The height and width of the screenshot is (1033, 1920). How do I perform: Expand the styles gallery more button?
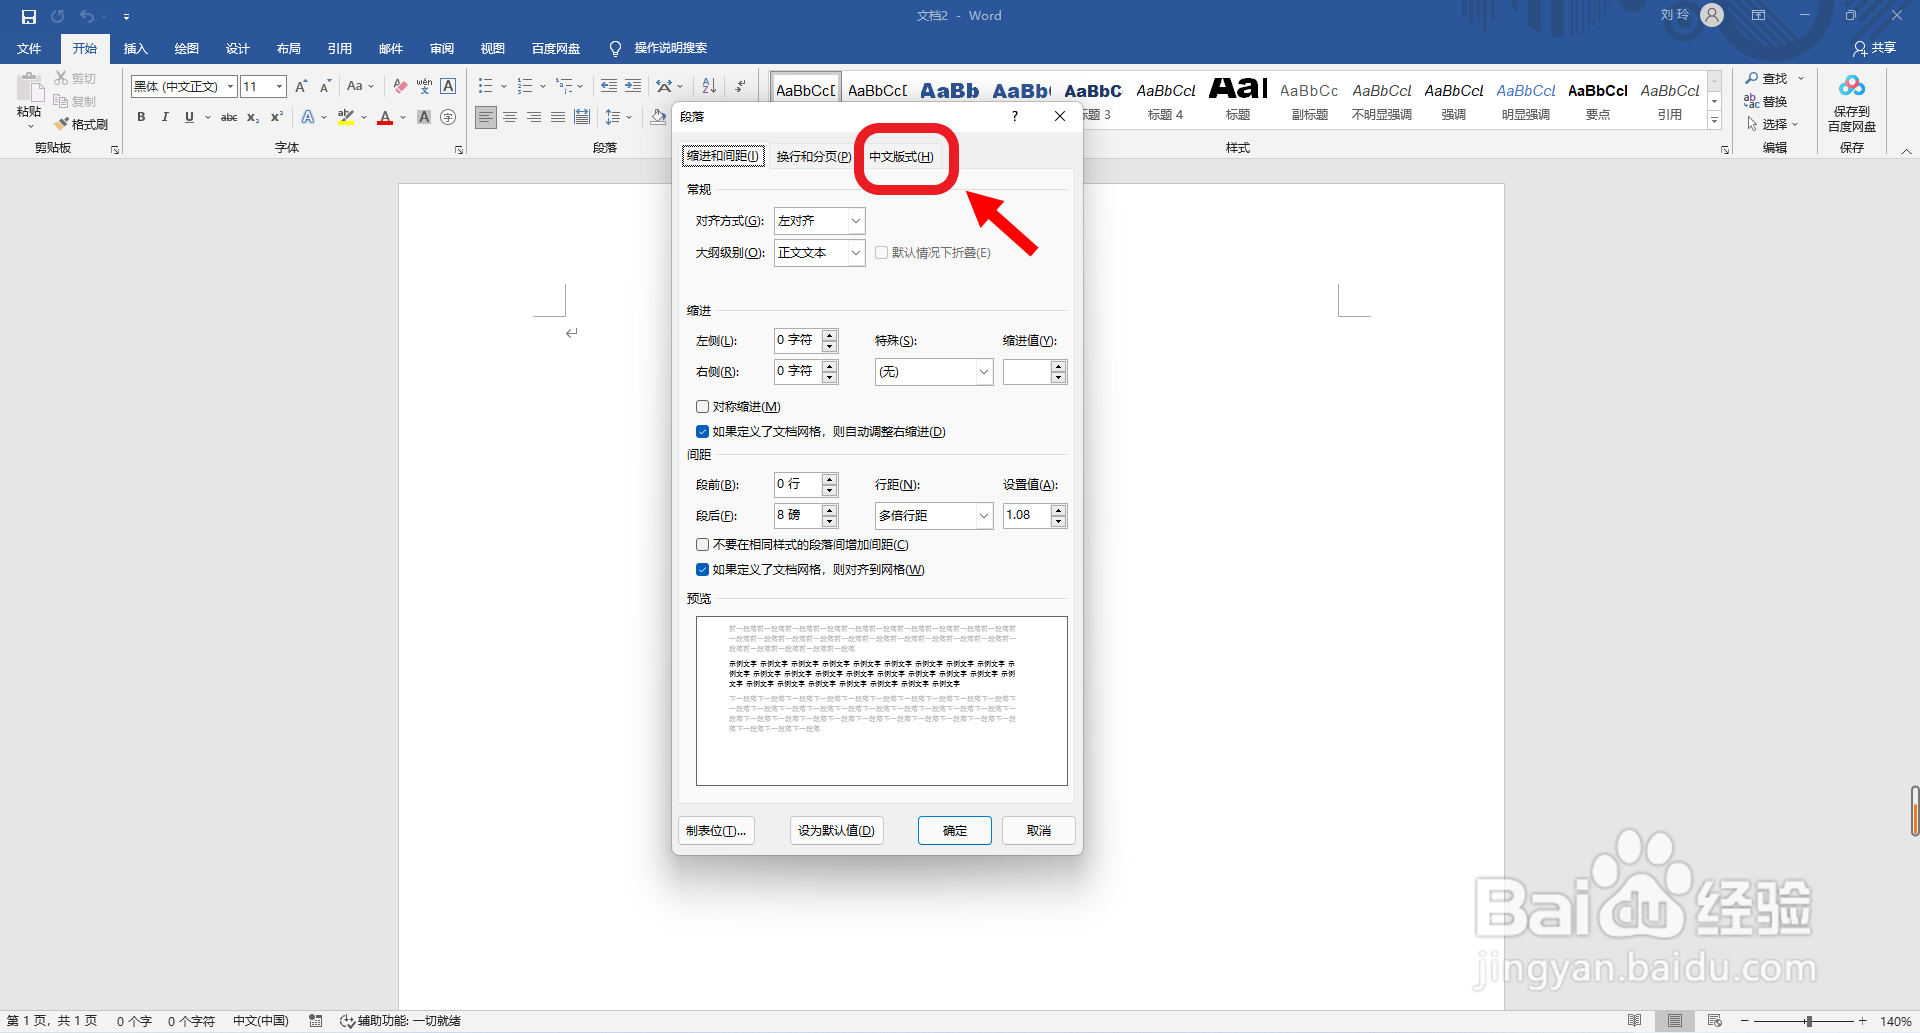point(1714,121)
